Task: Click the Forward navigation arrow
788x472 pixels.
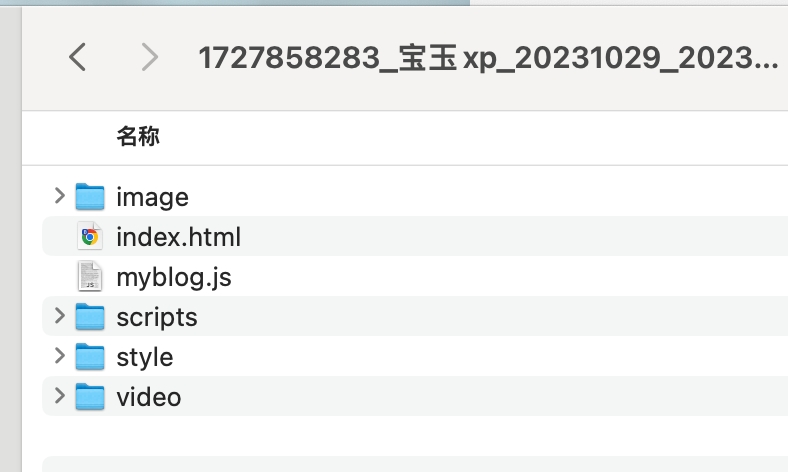Action: [x=150, y=57]
